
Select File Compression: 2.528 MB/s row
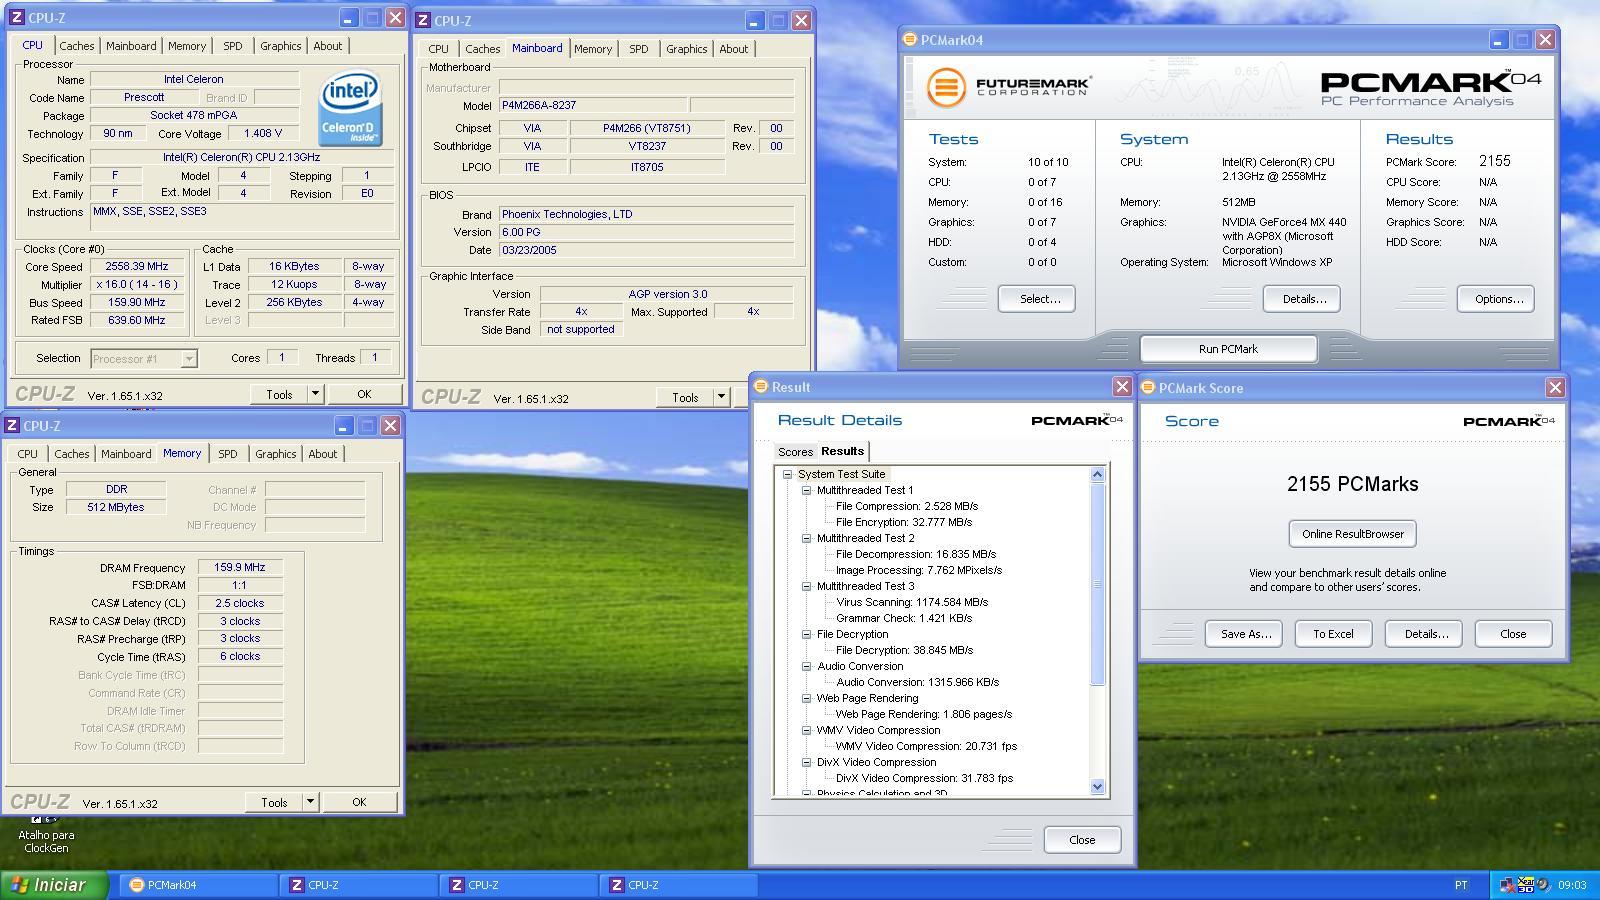point(907,506)
